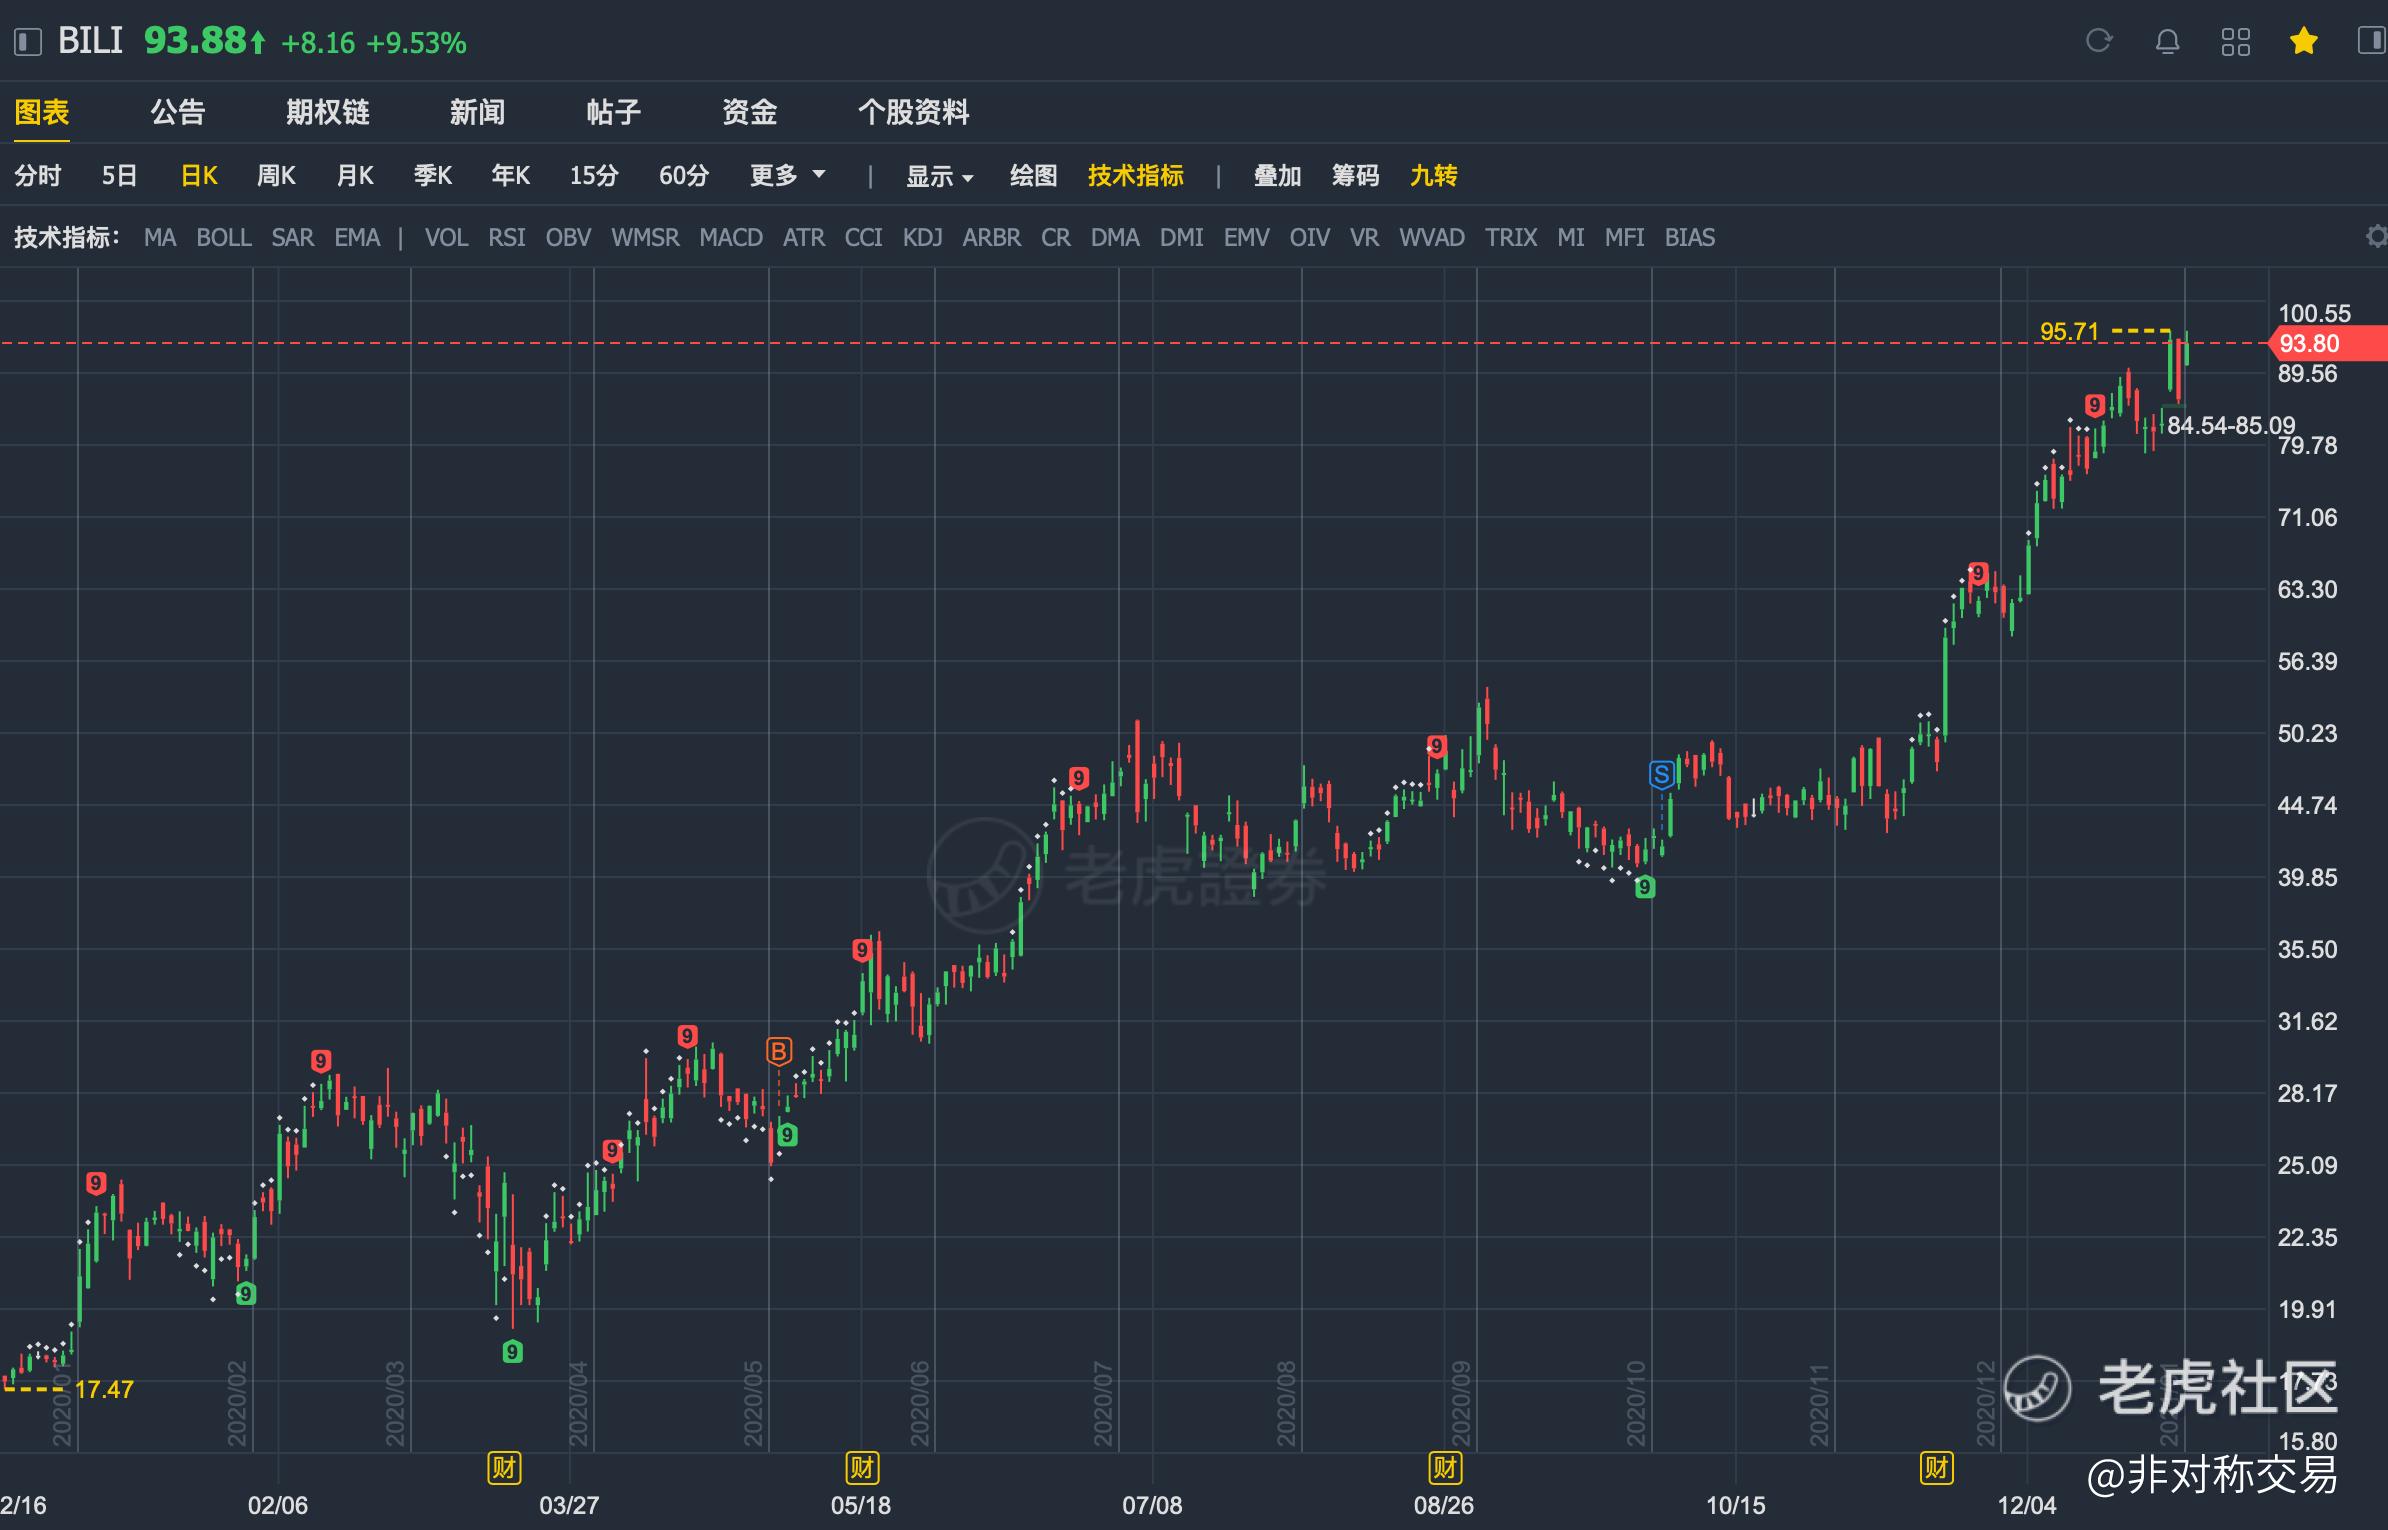The height and width of the screenshot is (1530, 2388).
Task: Click the refresh icon in header
Action: [2099, 41]
